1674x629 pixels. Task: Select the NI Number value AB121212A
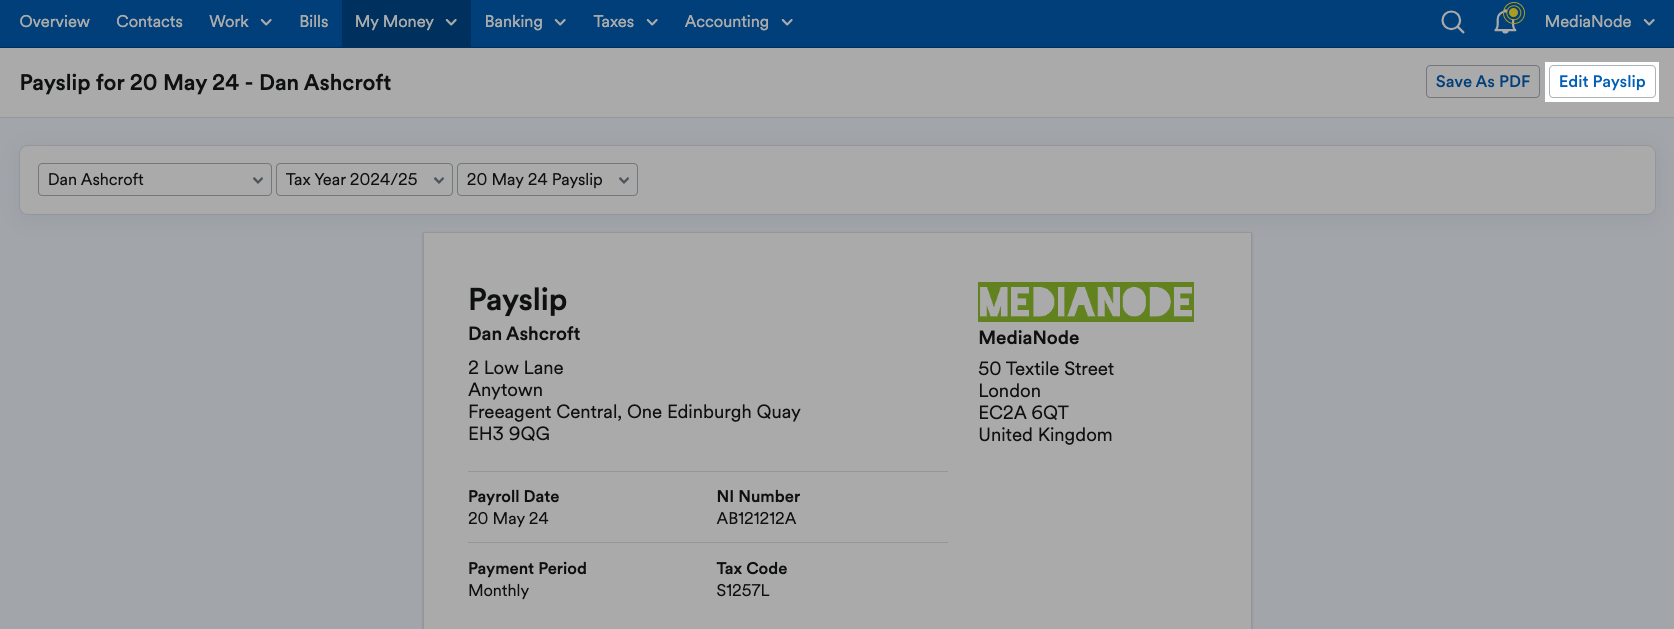[x=756, y=519]
